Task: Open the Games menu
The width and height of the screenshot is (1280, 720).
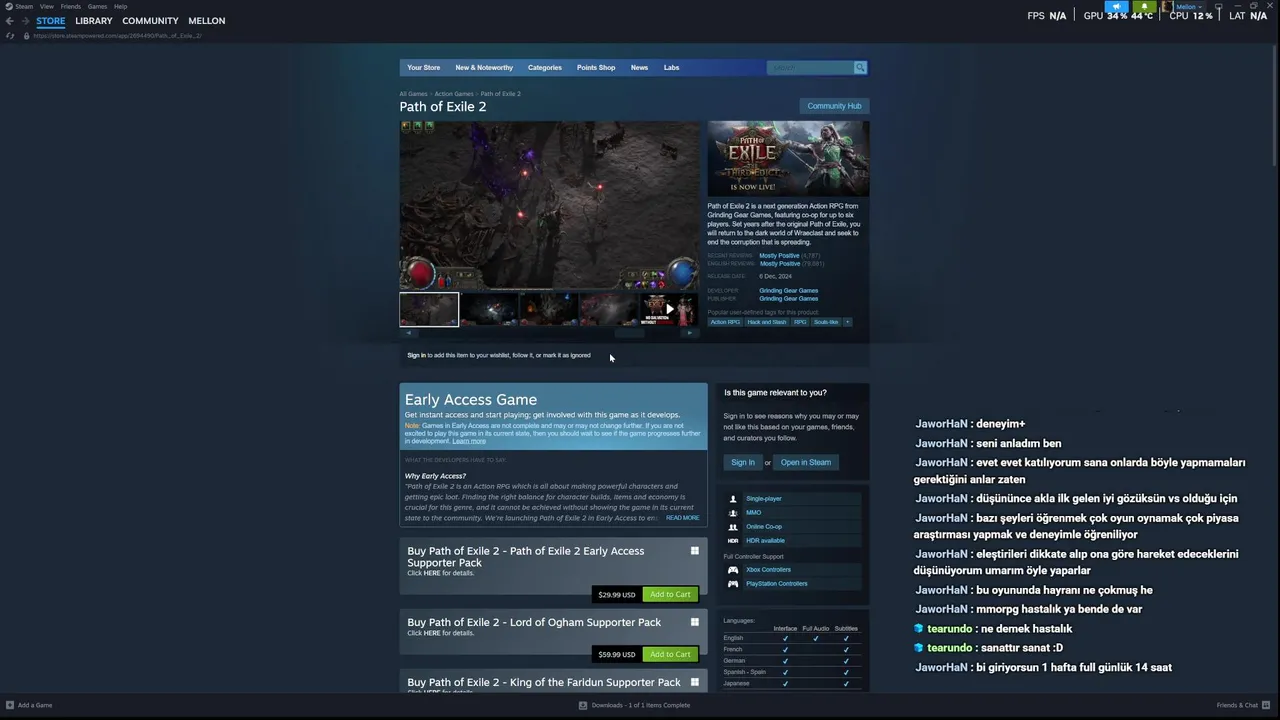Action: (97, 6)
